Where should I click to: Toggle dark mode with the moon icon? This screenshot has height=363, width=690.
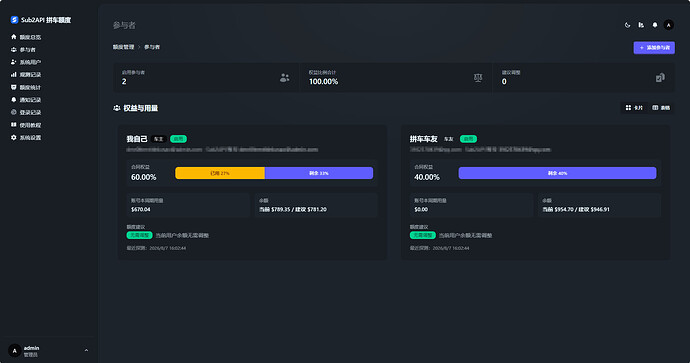[x=628, y=25]
